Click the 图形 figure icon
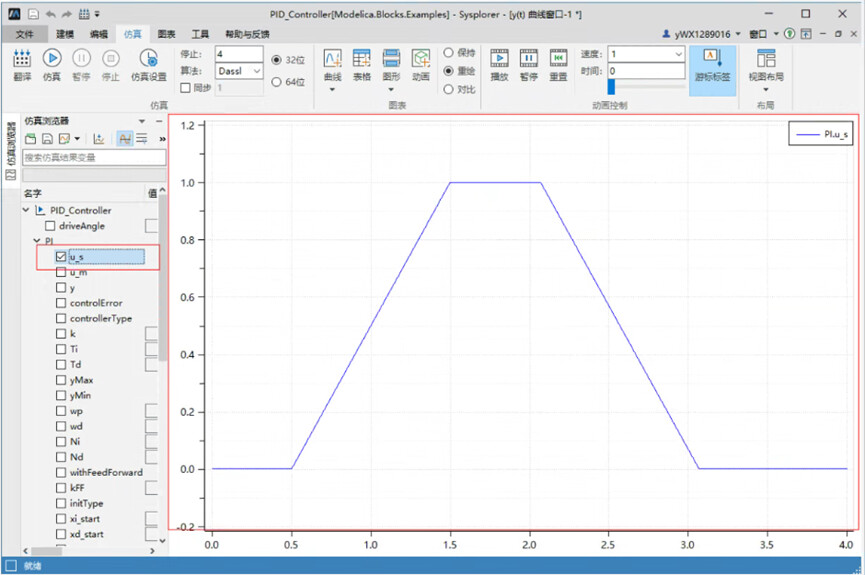This screenshot has width=865, height=575. tap(391, 58)
